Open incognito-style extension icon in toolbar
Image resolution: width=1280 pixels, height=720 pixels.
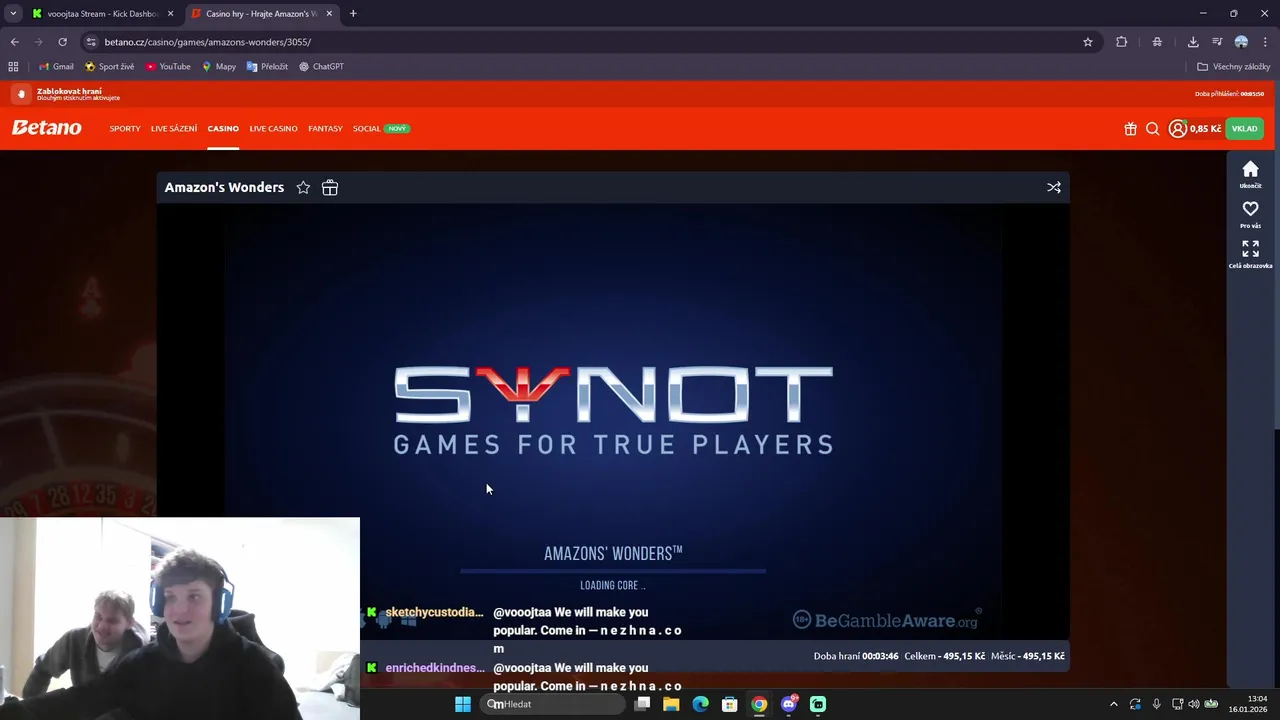1157,42
